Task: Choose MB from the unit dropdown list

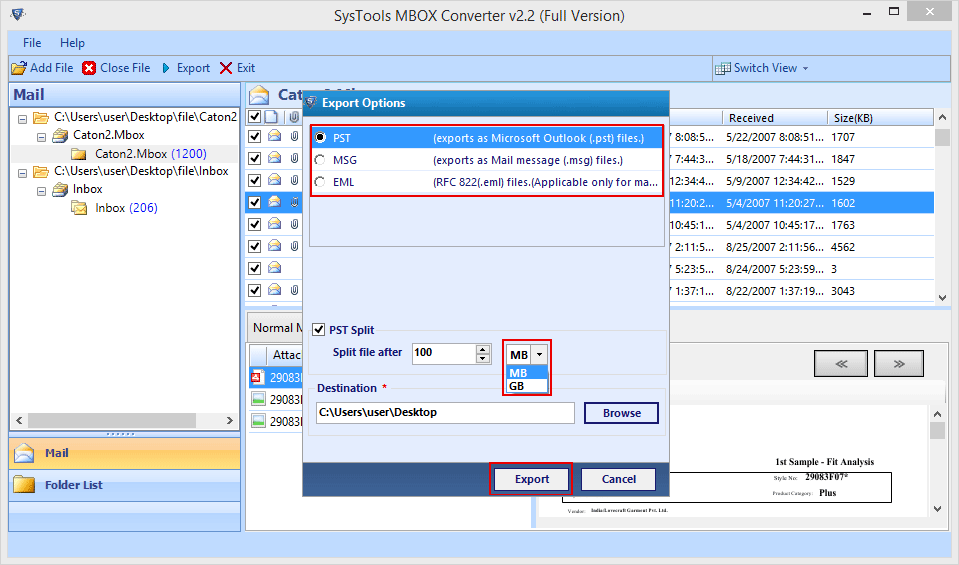Action: coord(527,373)
